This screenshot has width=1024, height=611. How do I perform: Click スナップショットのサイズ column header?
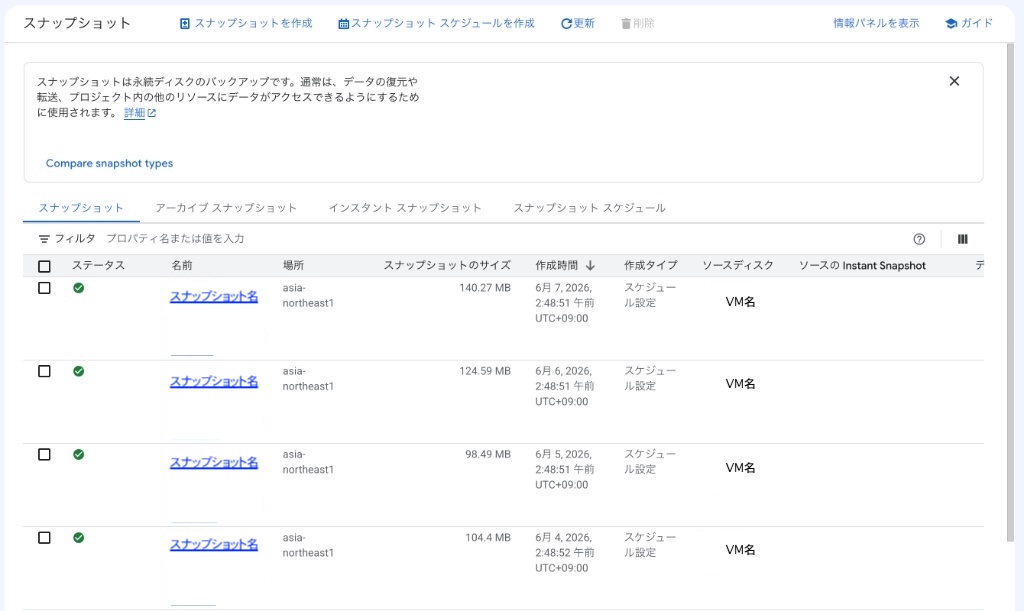pos(447,266)
